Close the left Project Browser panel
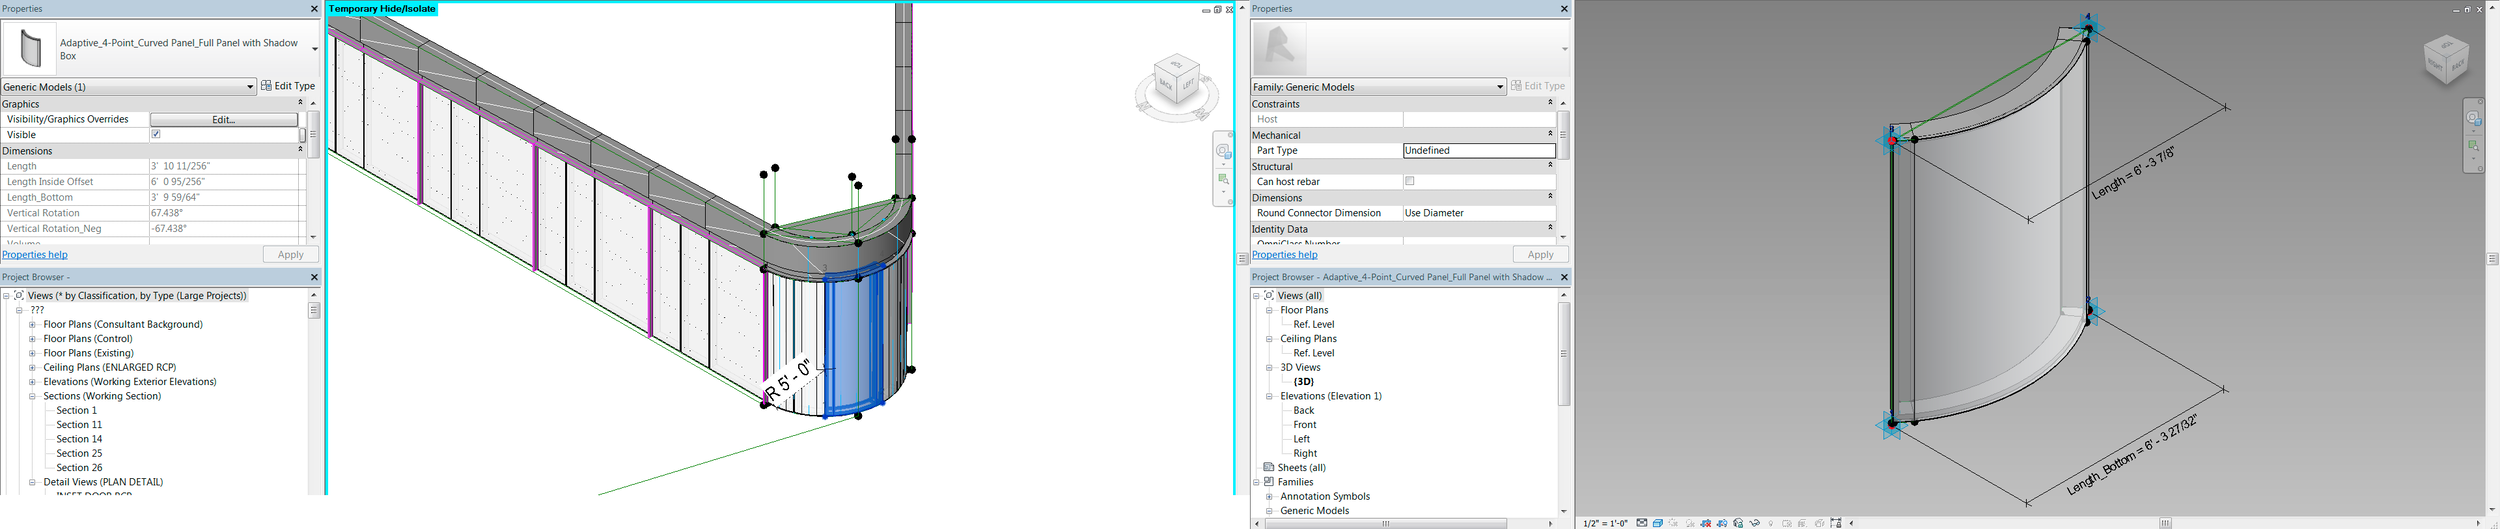2500x529 pixels. tap(314, 277)
